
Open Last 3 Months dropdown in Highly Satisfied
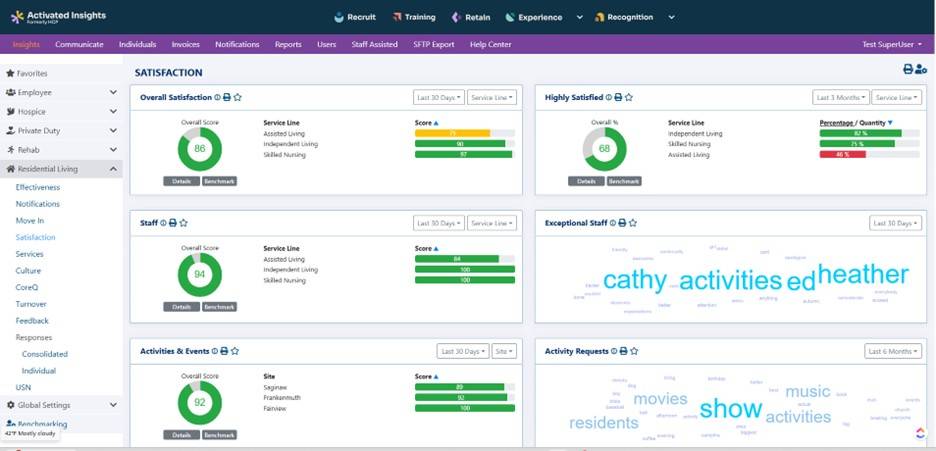[840, 97]
